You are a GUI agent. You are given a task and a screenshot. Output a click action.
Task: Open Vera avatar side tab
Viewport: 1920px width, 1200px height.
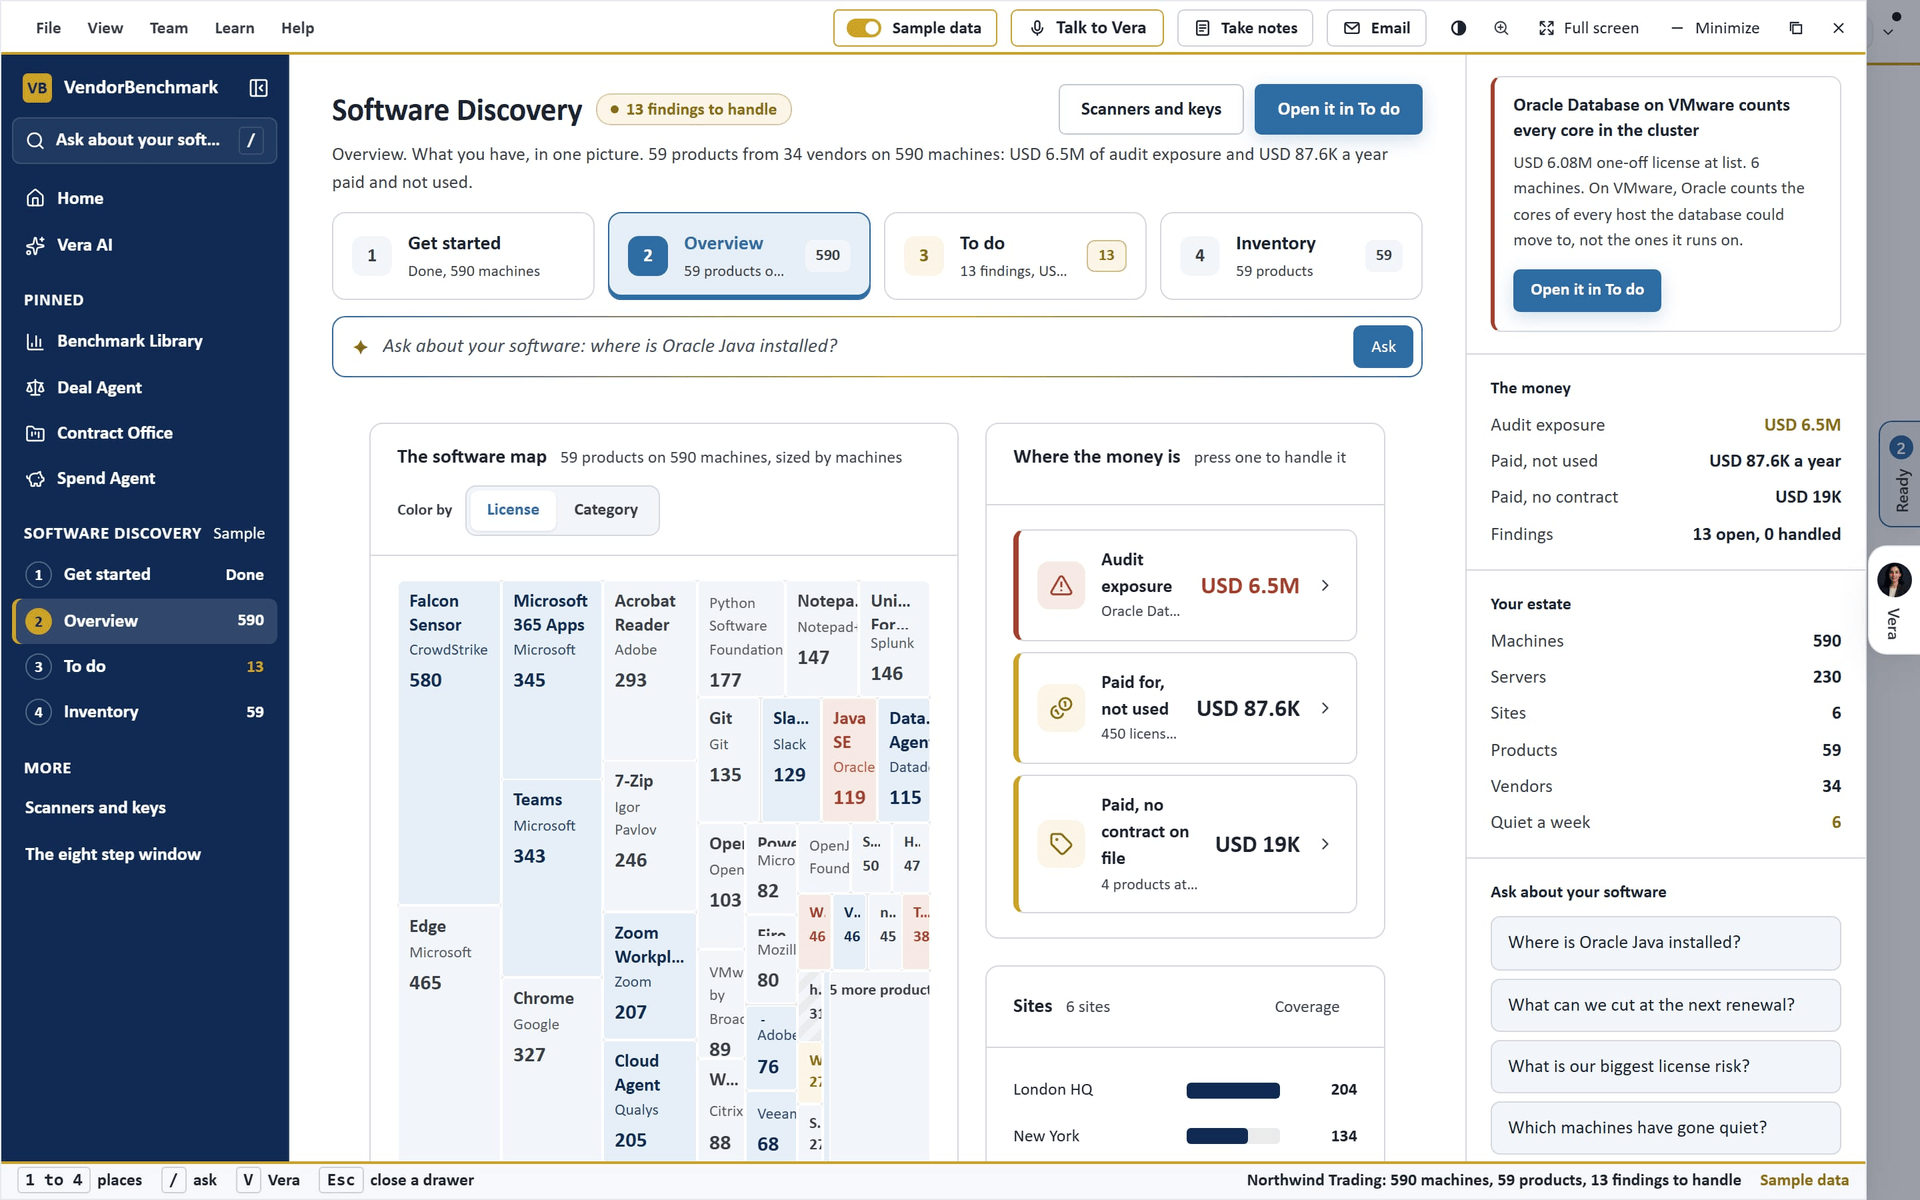tap(1894, 600)
